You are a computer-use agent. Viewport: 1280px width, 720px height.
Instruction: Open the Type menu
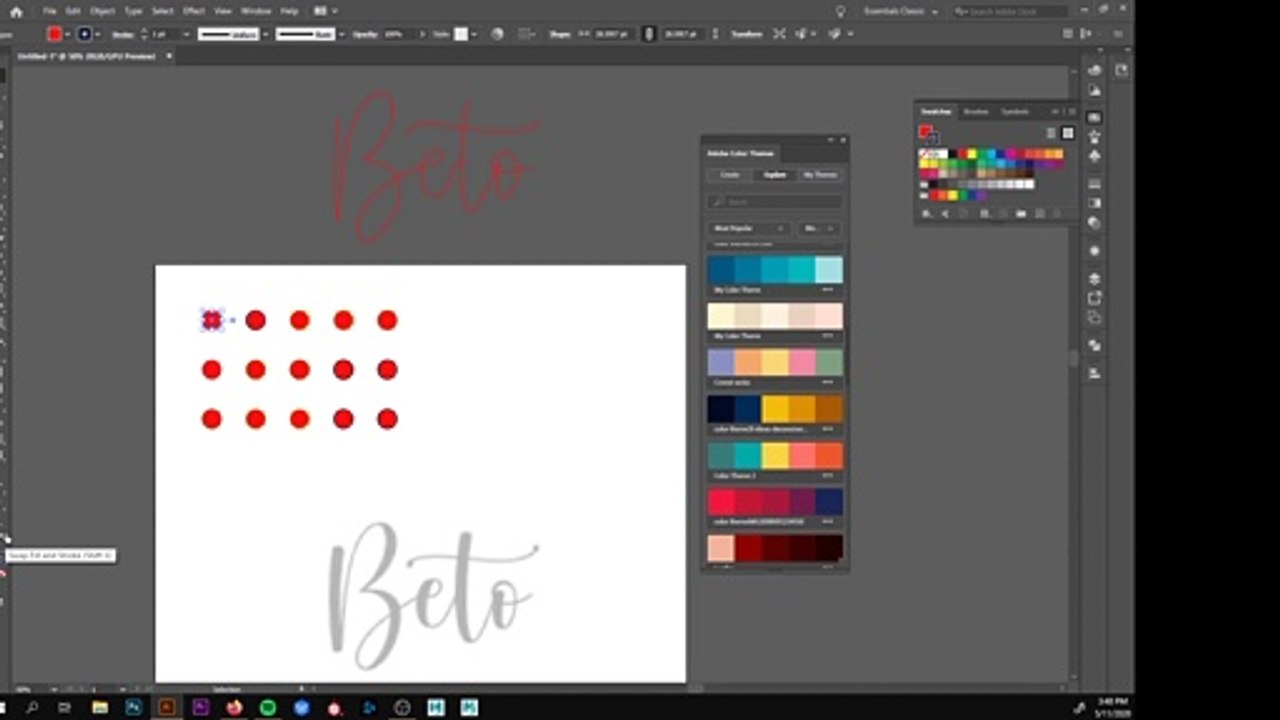tap(133, 11)
